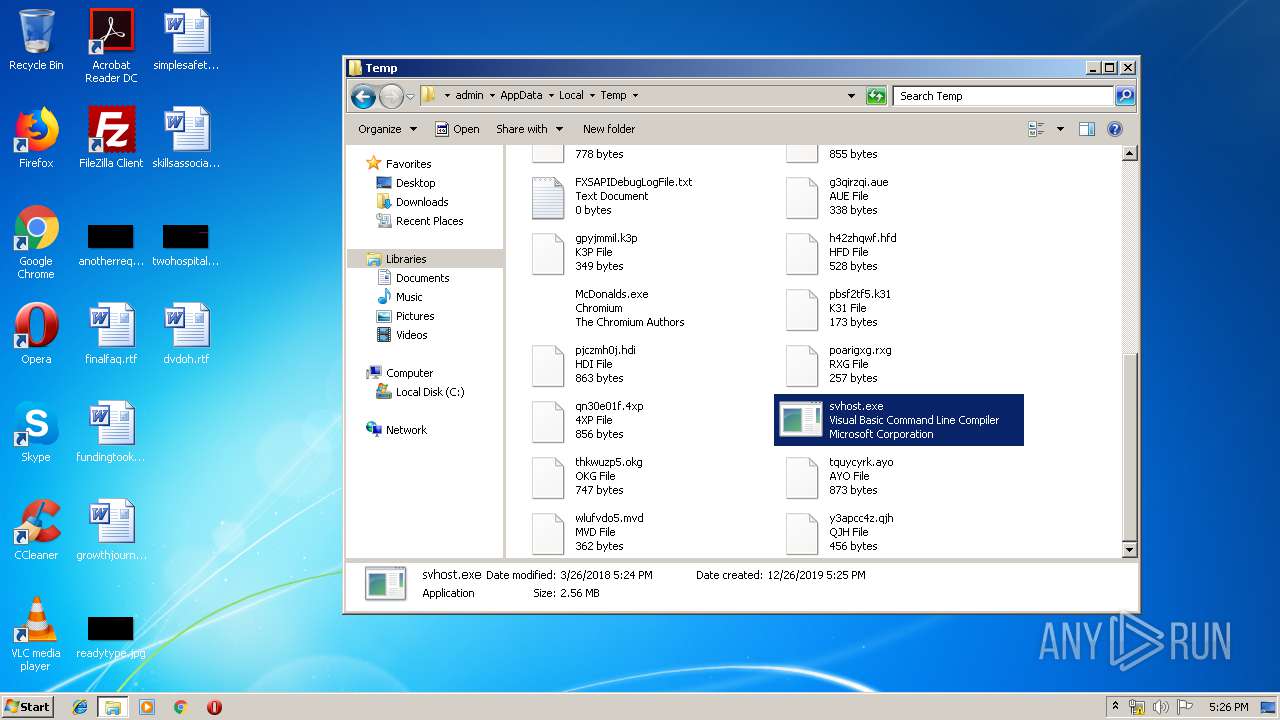Open the Explorer help icon
The height and width of the screenshot is (720, 1280).
pos(1115,129)
